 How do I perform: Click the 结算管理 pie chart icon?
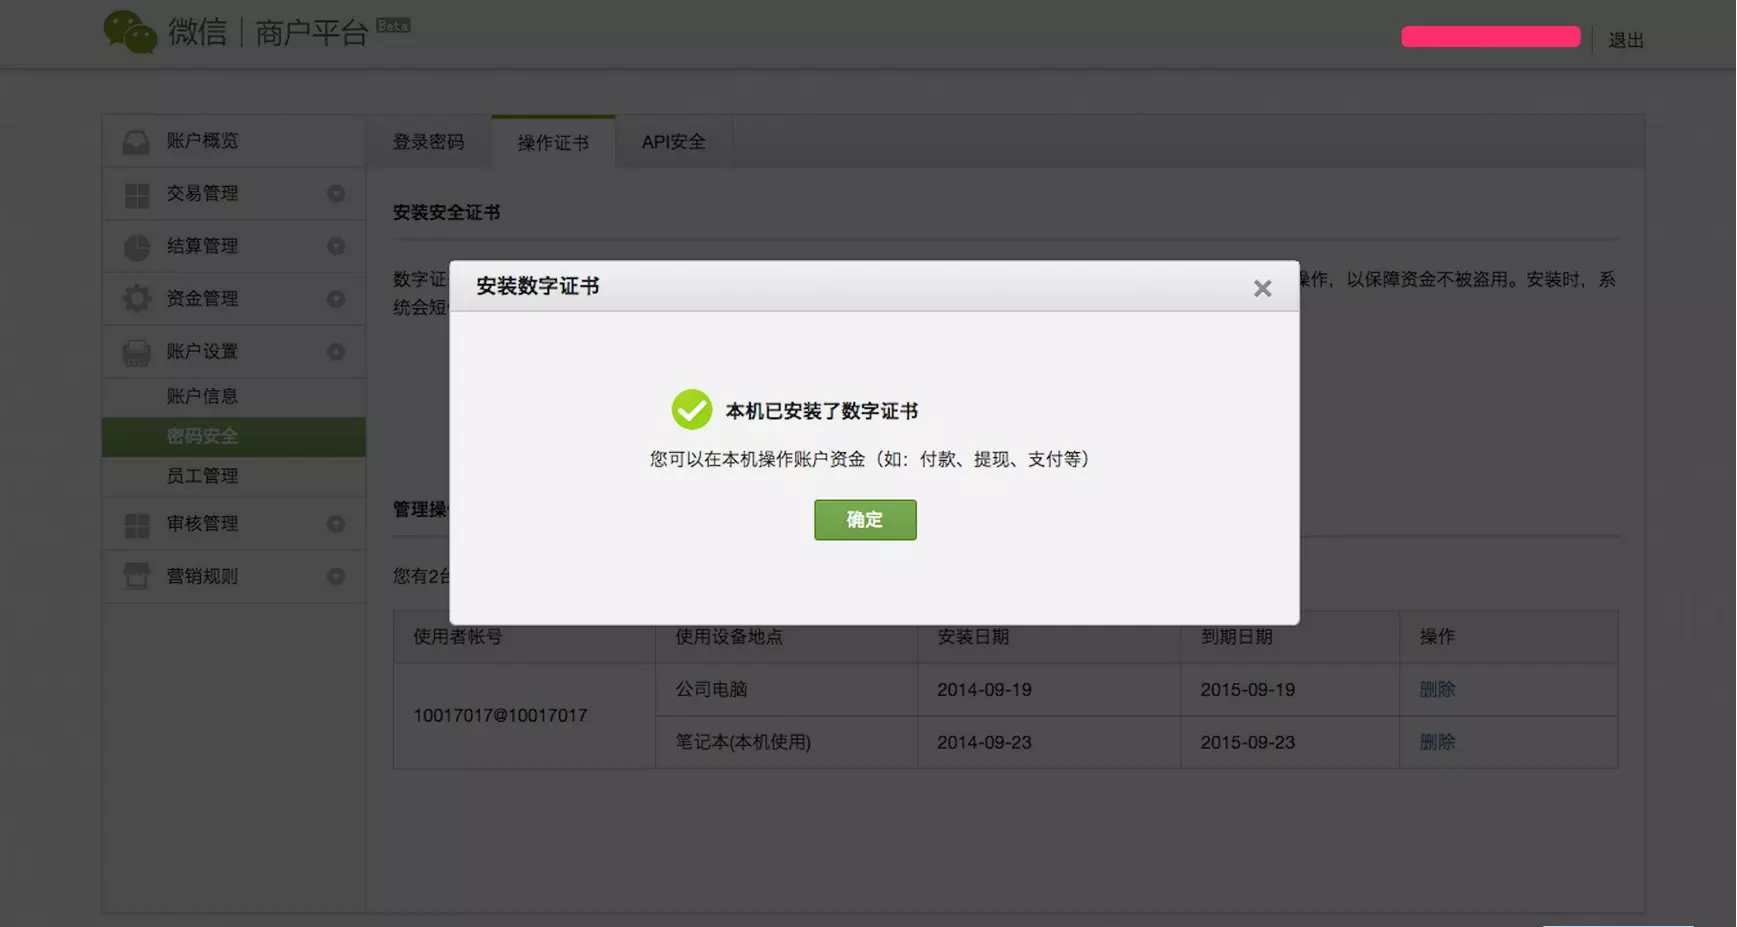pos(136,247)
